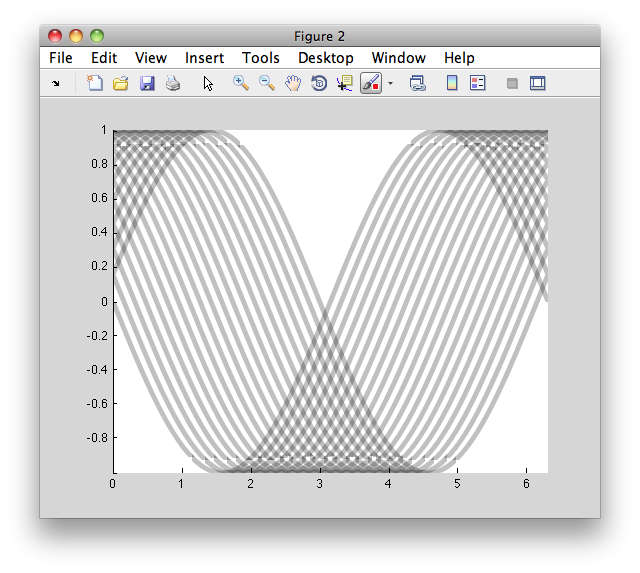640x573 pixels.
Task: Toggle the Link Plot button
Action: [x=417, y=83]
